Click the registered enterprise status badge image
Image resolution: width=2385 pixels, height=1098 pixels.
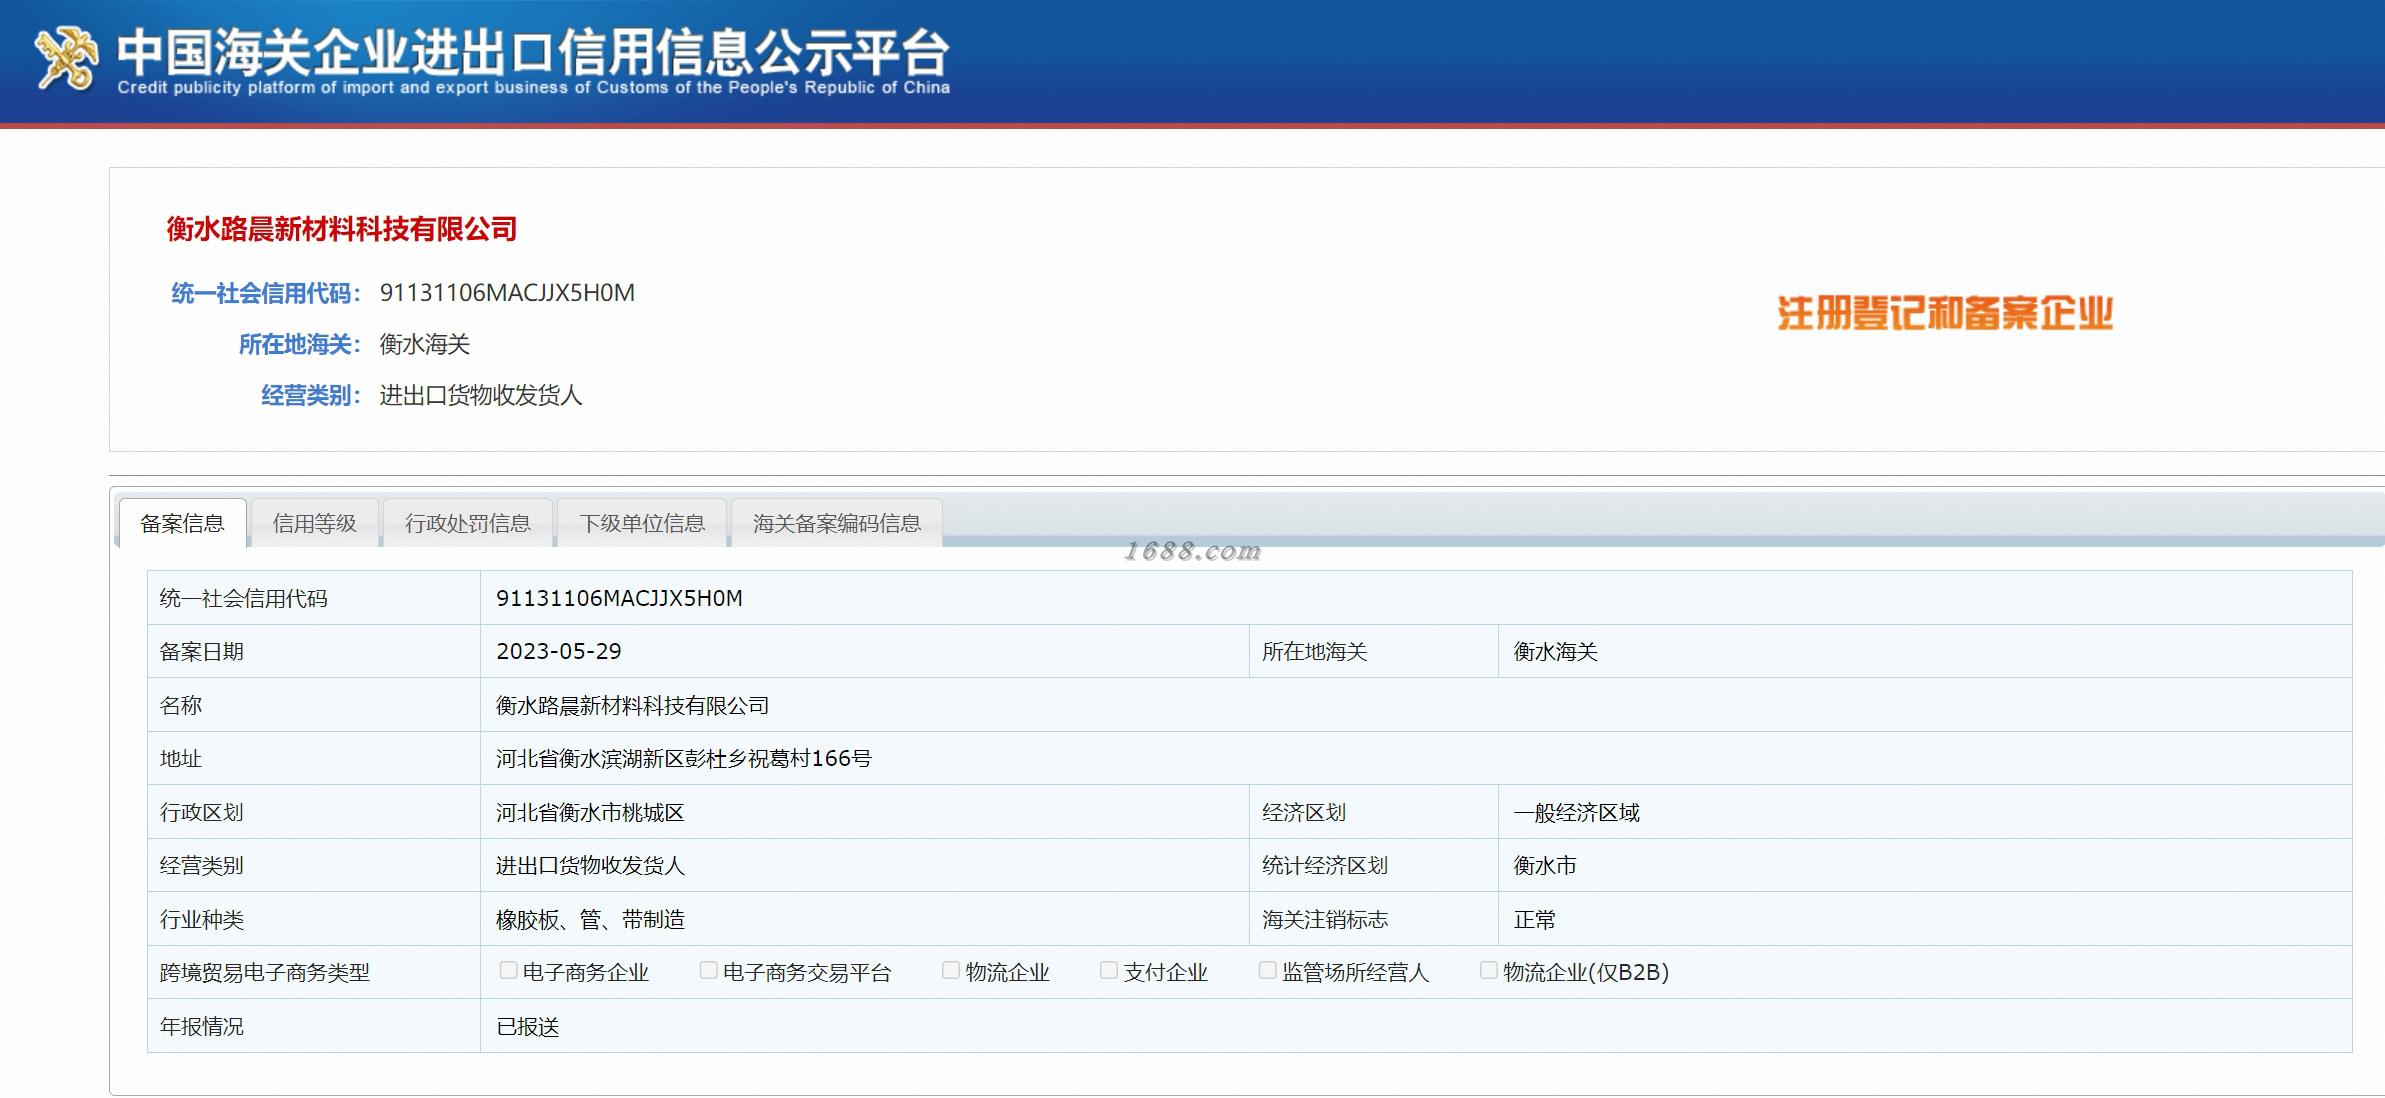click(x=1944, y=313)
